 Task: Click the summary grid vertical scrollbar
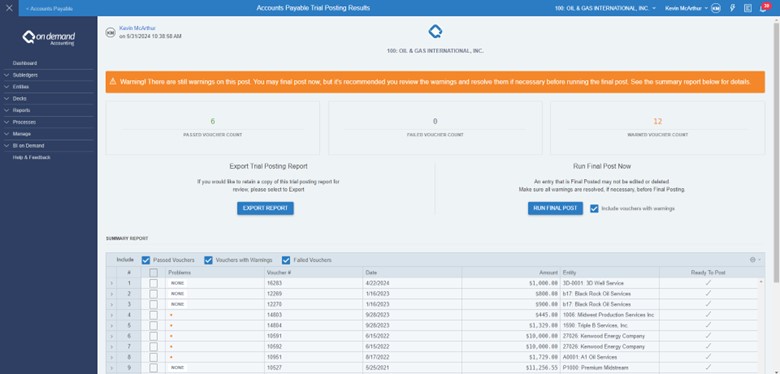click(x=761, y=326)
